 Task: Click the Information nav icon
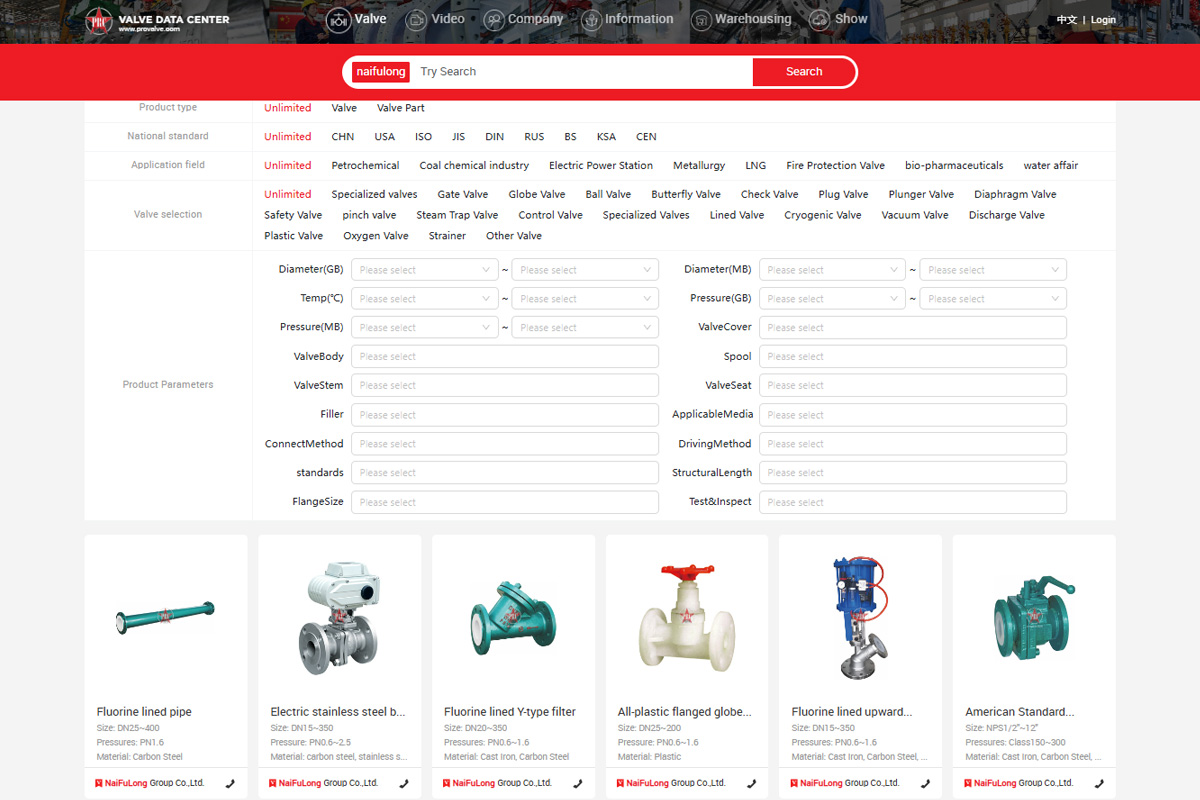click(591, 20)
